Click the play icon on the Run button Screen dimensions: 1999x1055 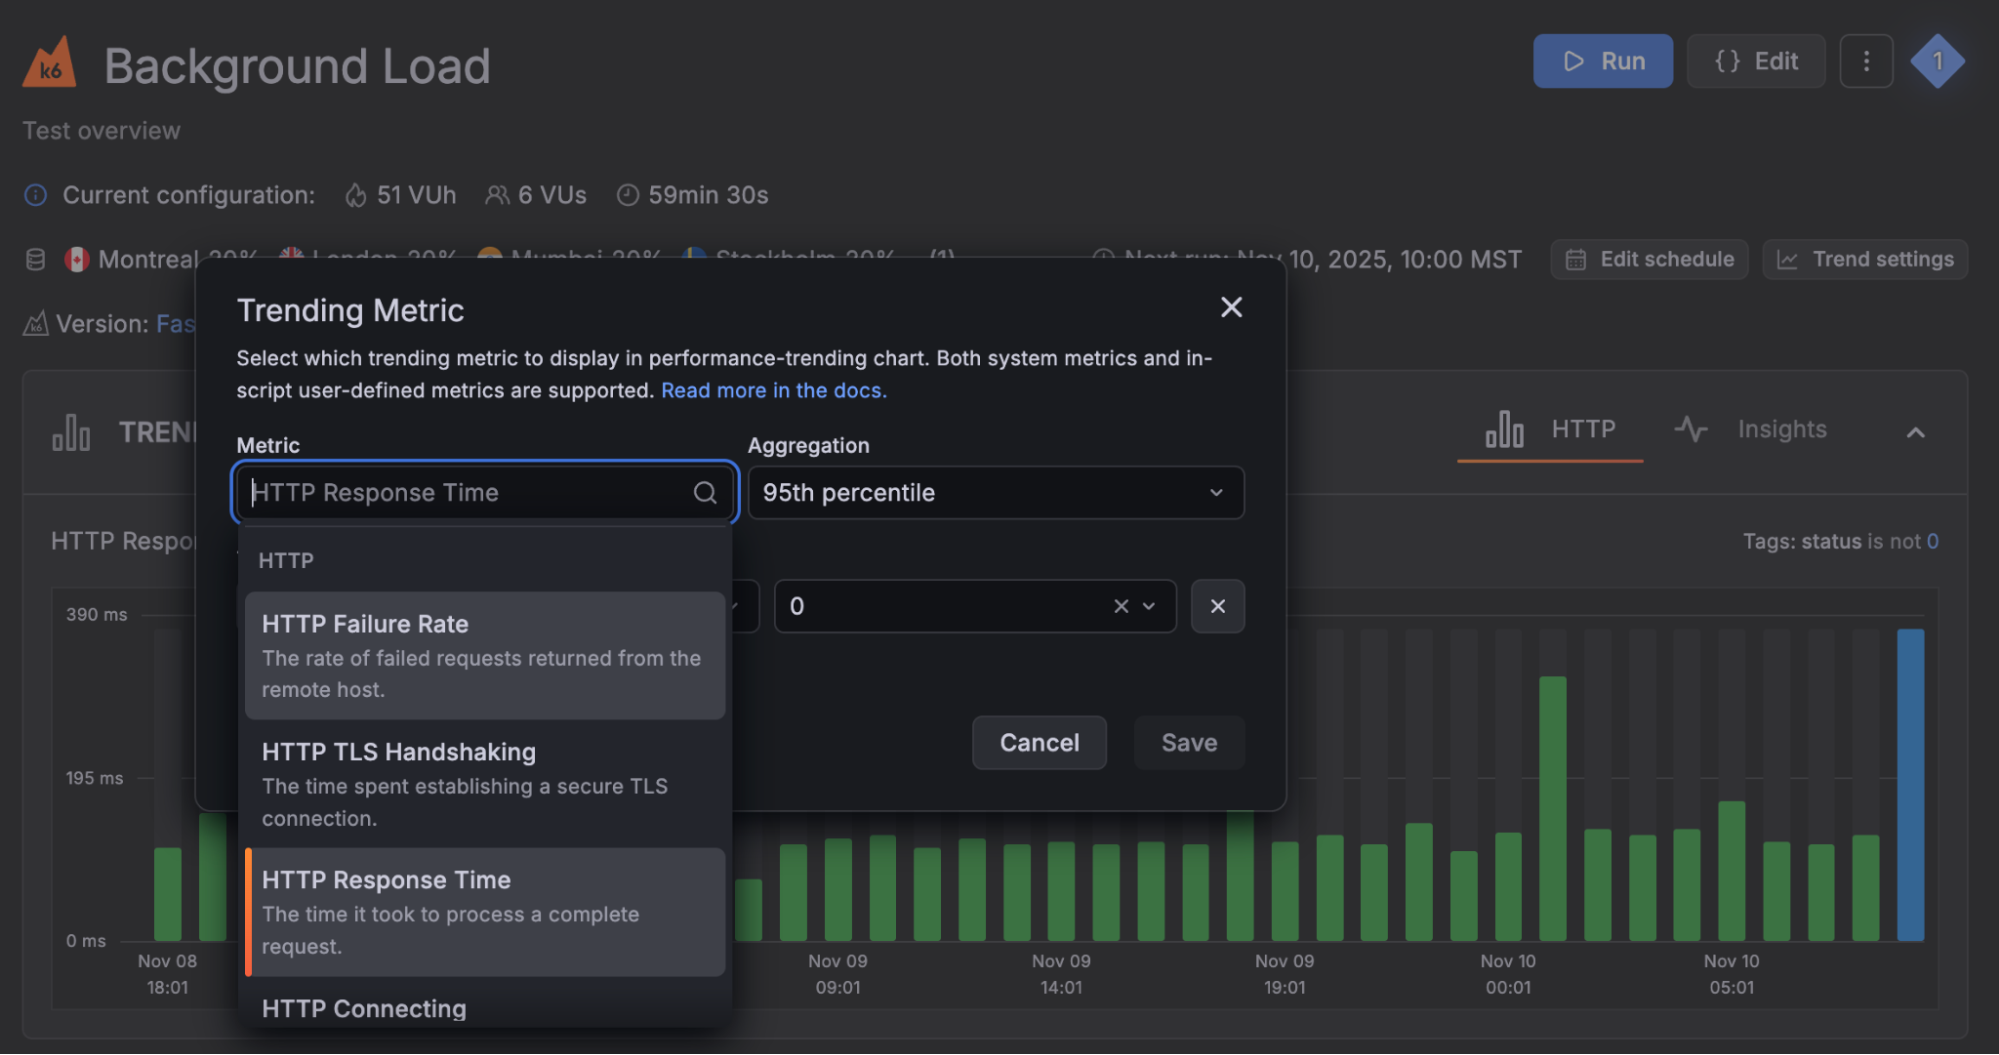pos(1573,60)
